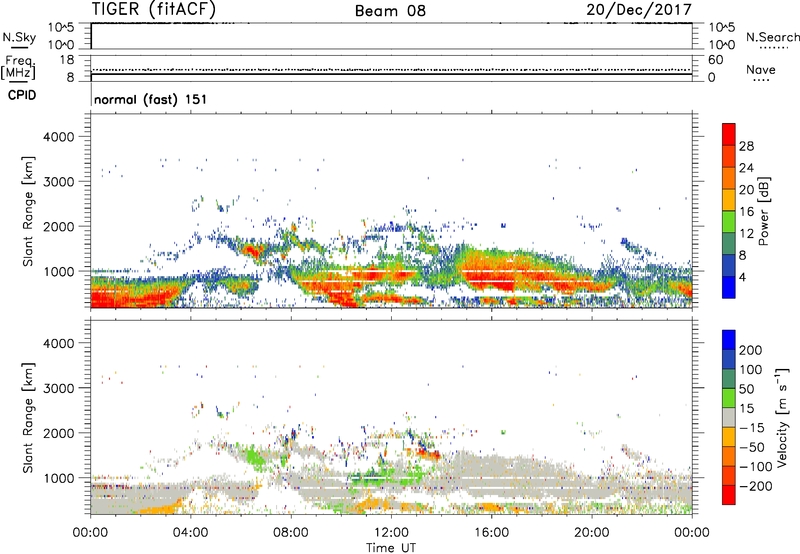
Task: Select velocity colorbar segment between 15 and 50
Action: point(729,398)
